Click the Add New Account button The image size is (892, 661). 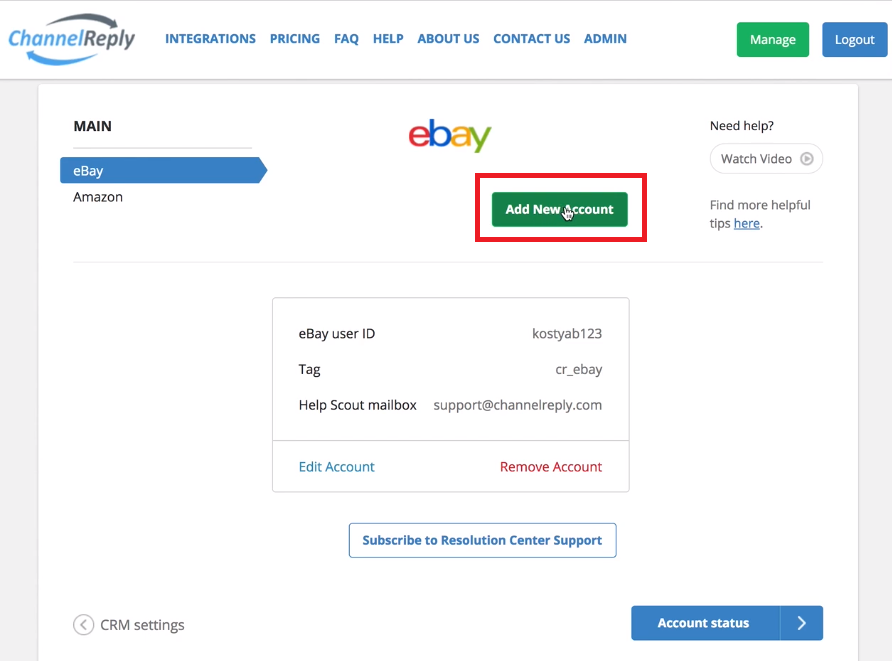pyautogui.click(x=560, y=209)
